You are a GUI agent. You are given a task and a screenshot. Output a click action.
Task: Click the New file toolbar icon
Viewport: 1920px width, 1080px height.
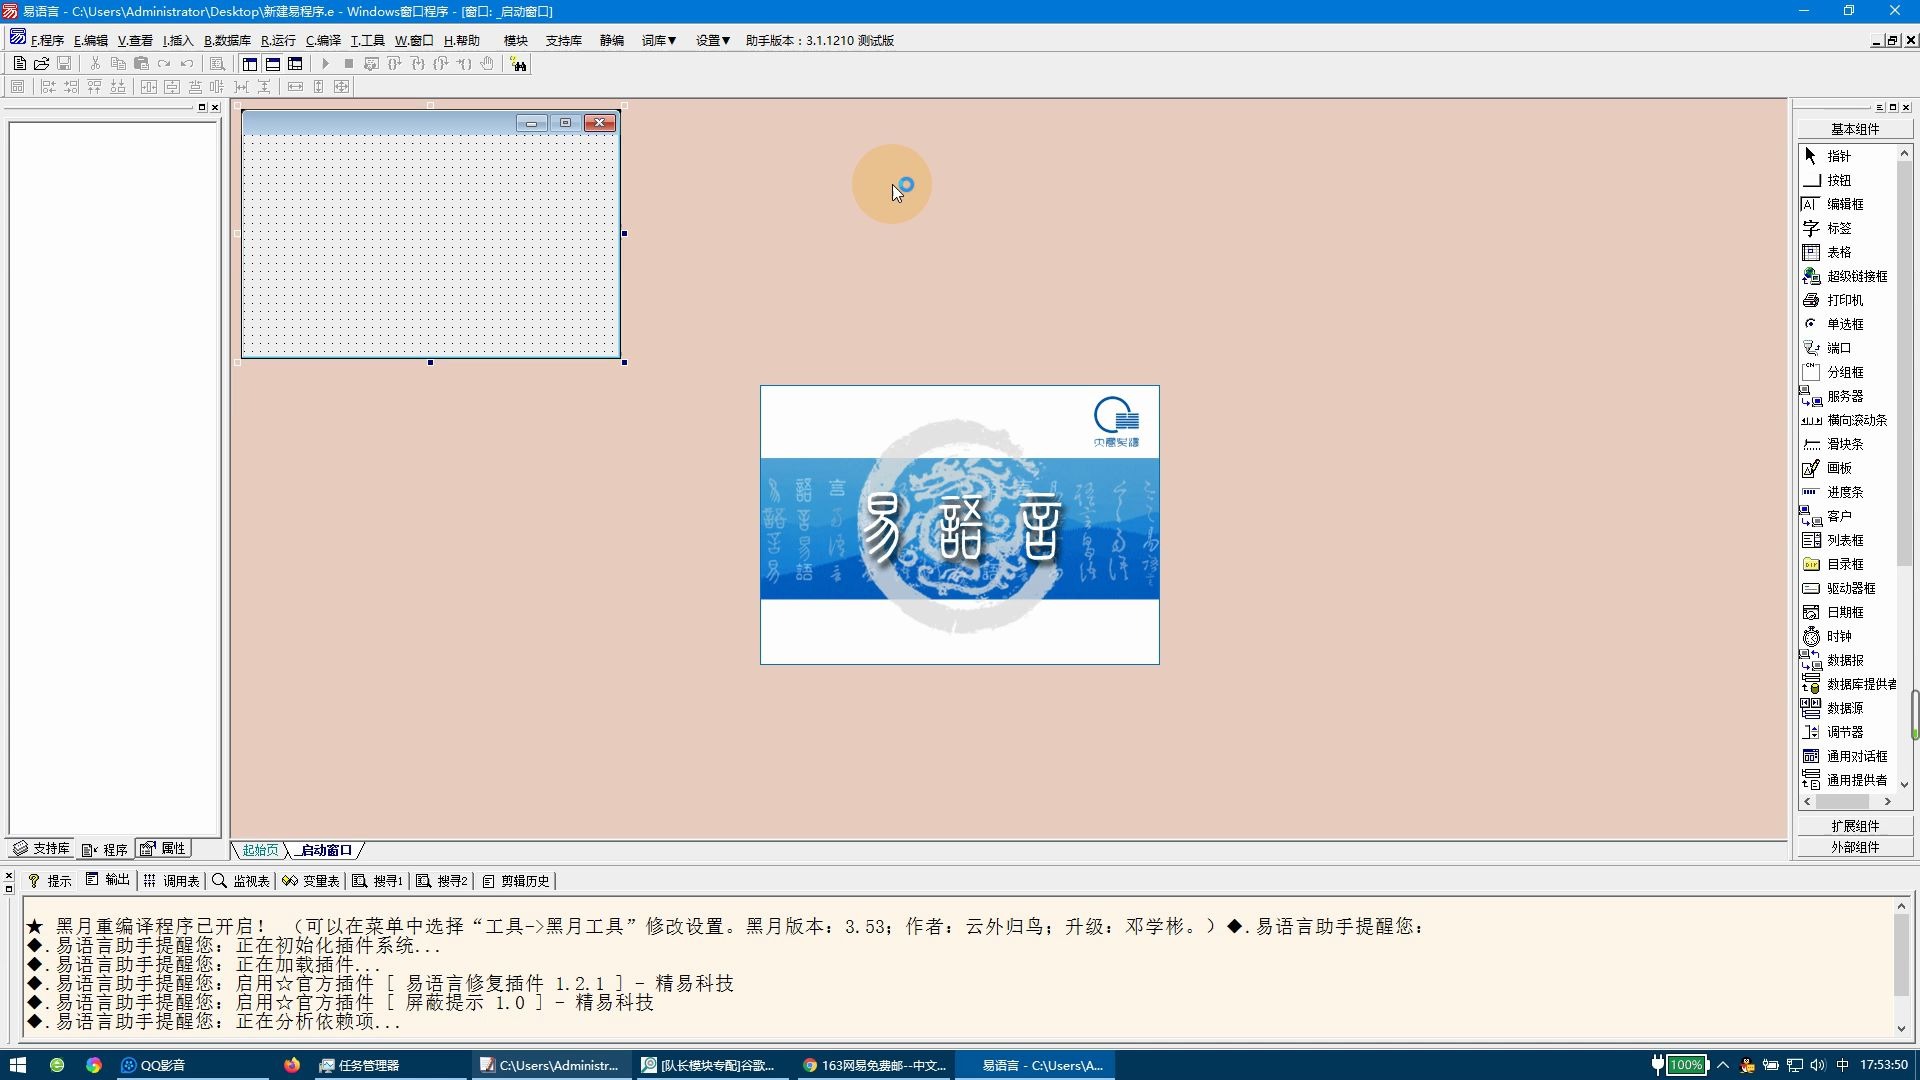[19, 64]
